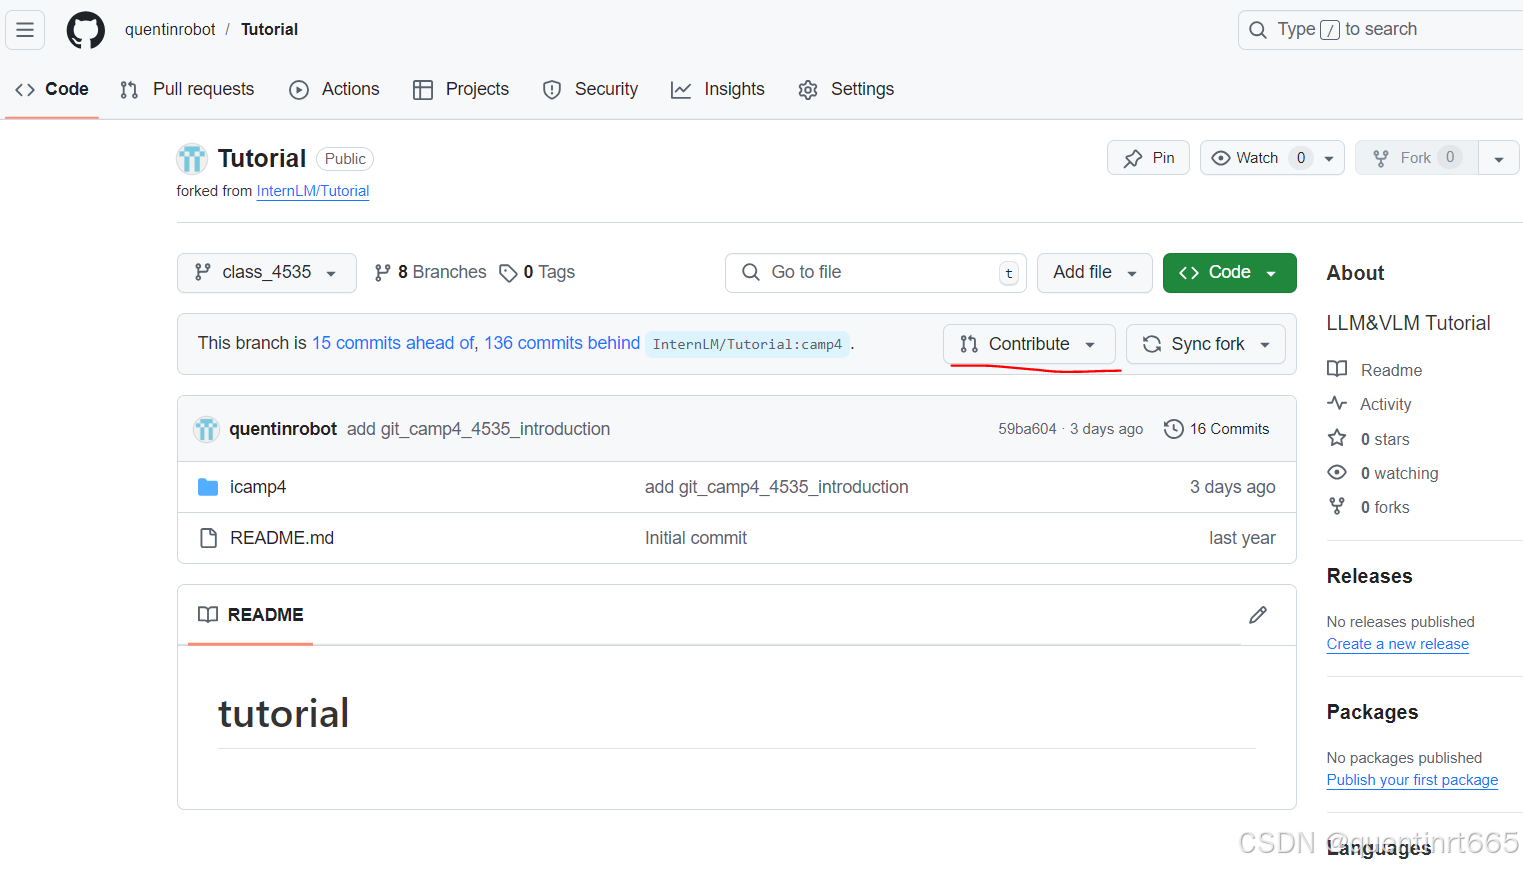This screenshot has height=869, width=1523.
Task: Click the add git_camp4_4535_introduction message in icamp4 row
Action: click(777, 487)
